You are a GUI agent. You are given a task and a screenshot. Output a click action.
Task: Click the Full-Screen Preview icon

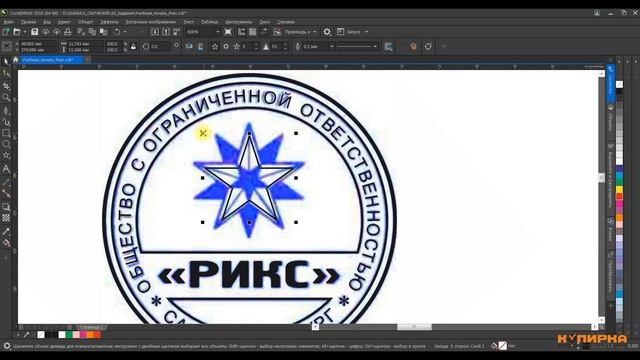[228, 31]
